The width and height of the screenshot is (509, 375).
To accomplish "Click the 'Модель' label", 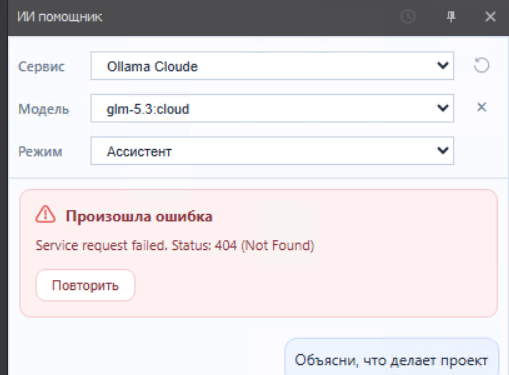I will (x=44, y=109).
